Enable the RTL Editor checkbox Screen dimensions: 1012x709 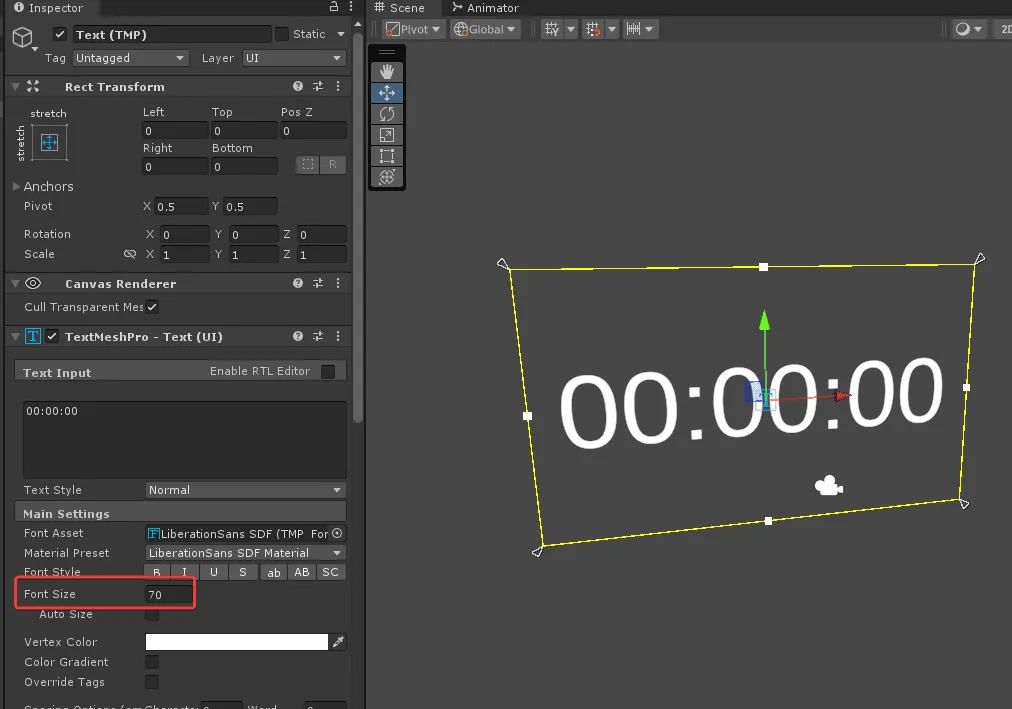328,372
